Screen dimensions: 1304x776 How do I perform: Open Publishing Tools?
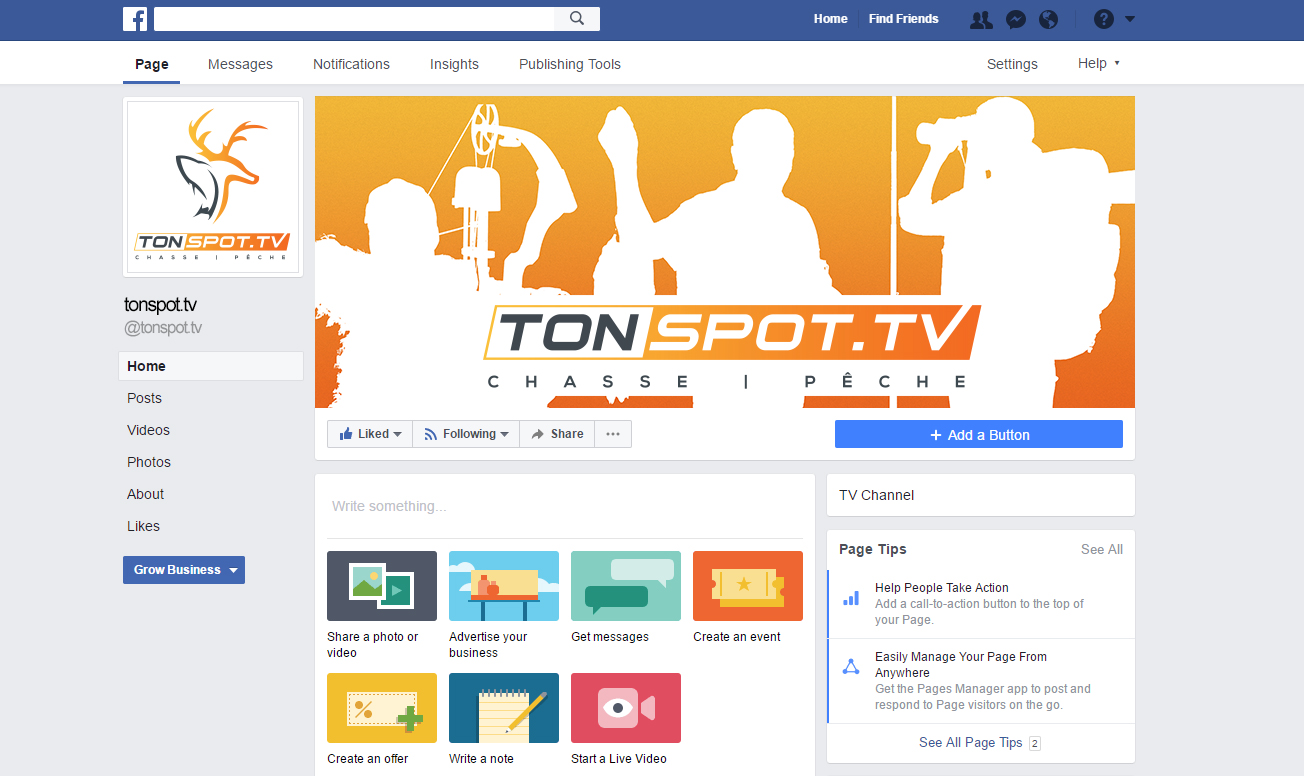569,63
